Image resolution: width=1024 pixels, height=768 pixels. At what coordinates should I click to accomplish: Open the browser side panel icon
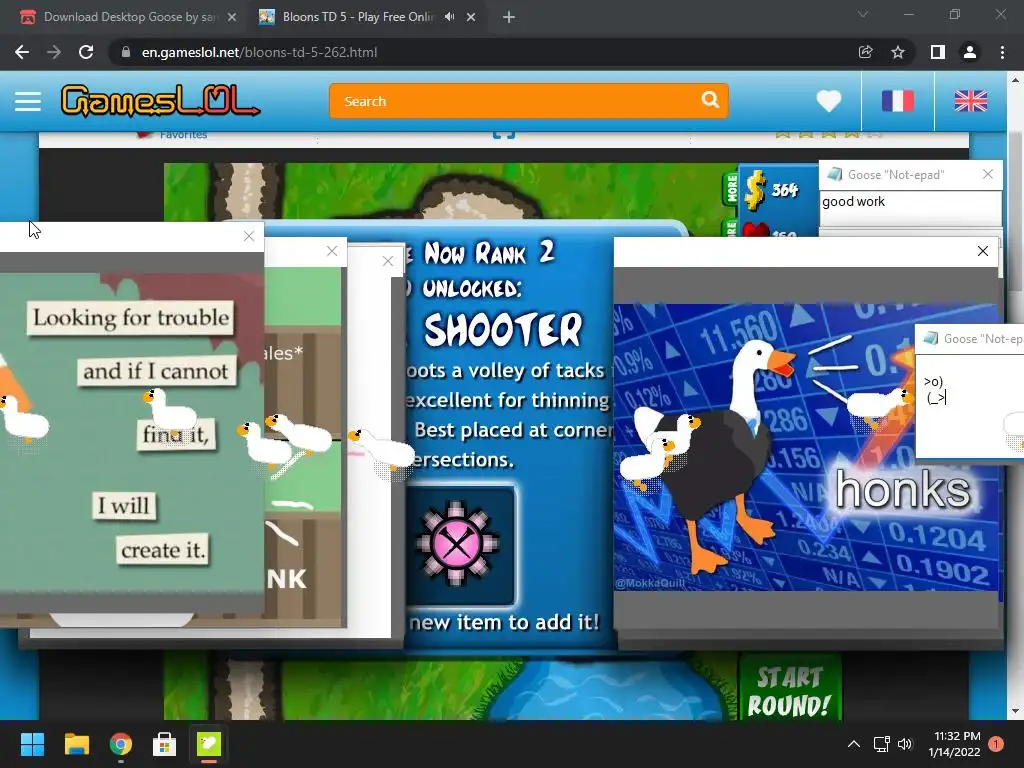tap(938, 52)
